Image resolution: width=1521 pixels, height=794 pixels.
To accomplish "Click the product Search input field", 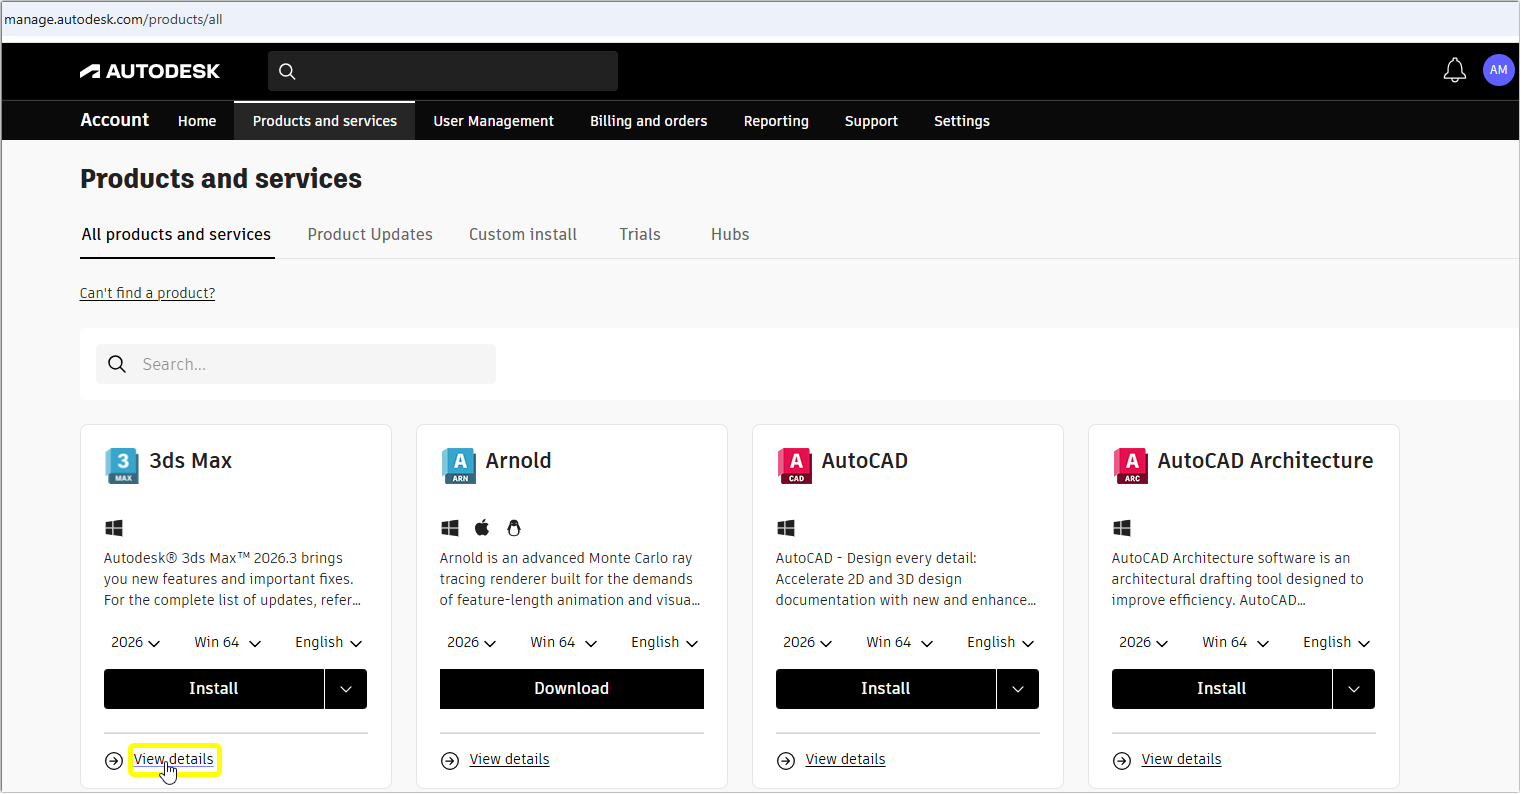I will coord(295,364).
